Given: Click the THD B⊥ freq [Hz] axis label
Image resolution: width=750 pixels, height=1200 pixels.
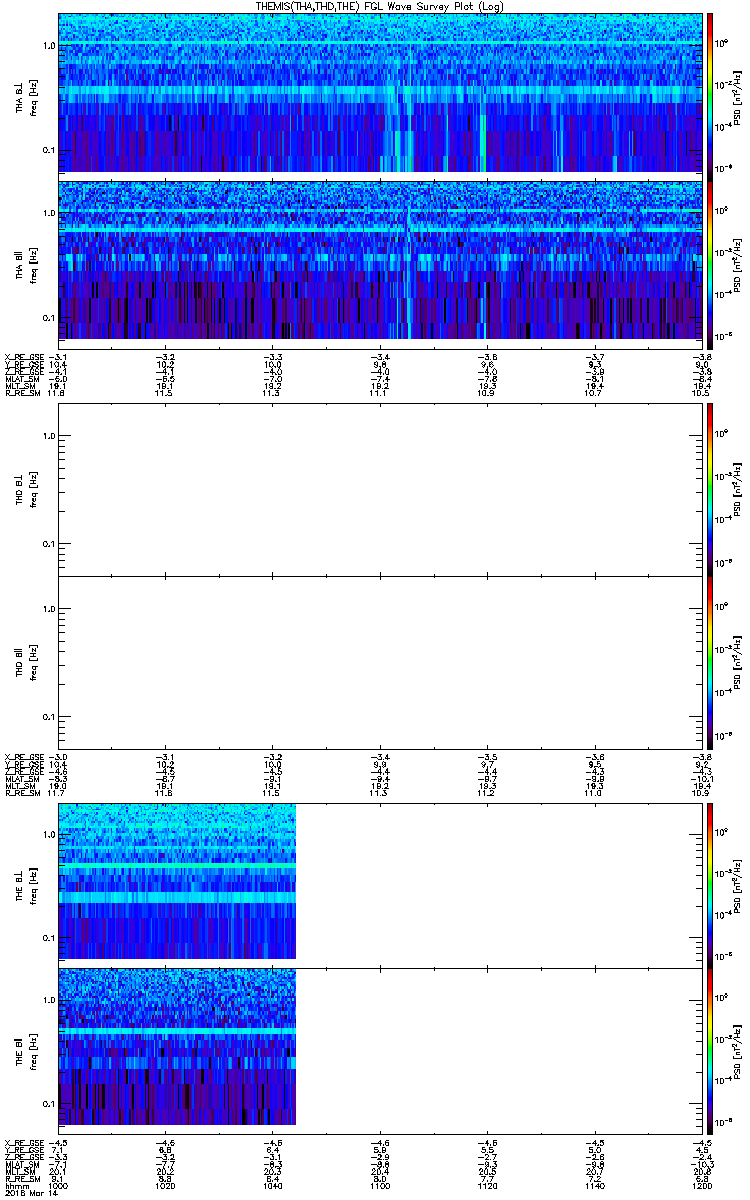Looking at the screenshot, I should point(34,490).
